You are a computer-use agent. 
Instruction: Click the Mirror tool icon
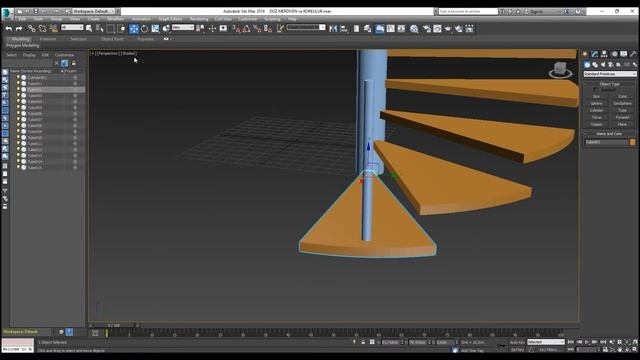pyautogui.click(x=333, y=29)
